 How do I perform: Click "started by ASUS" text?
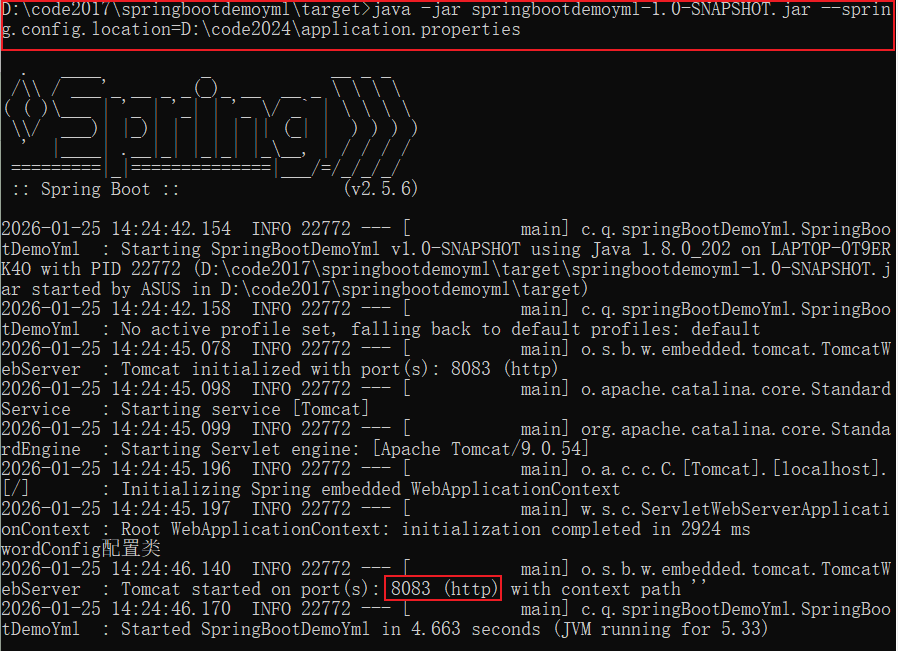point(106,289)
